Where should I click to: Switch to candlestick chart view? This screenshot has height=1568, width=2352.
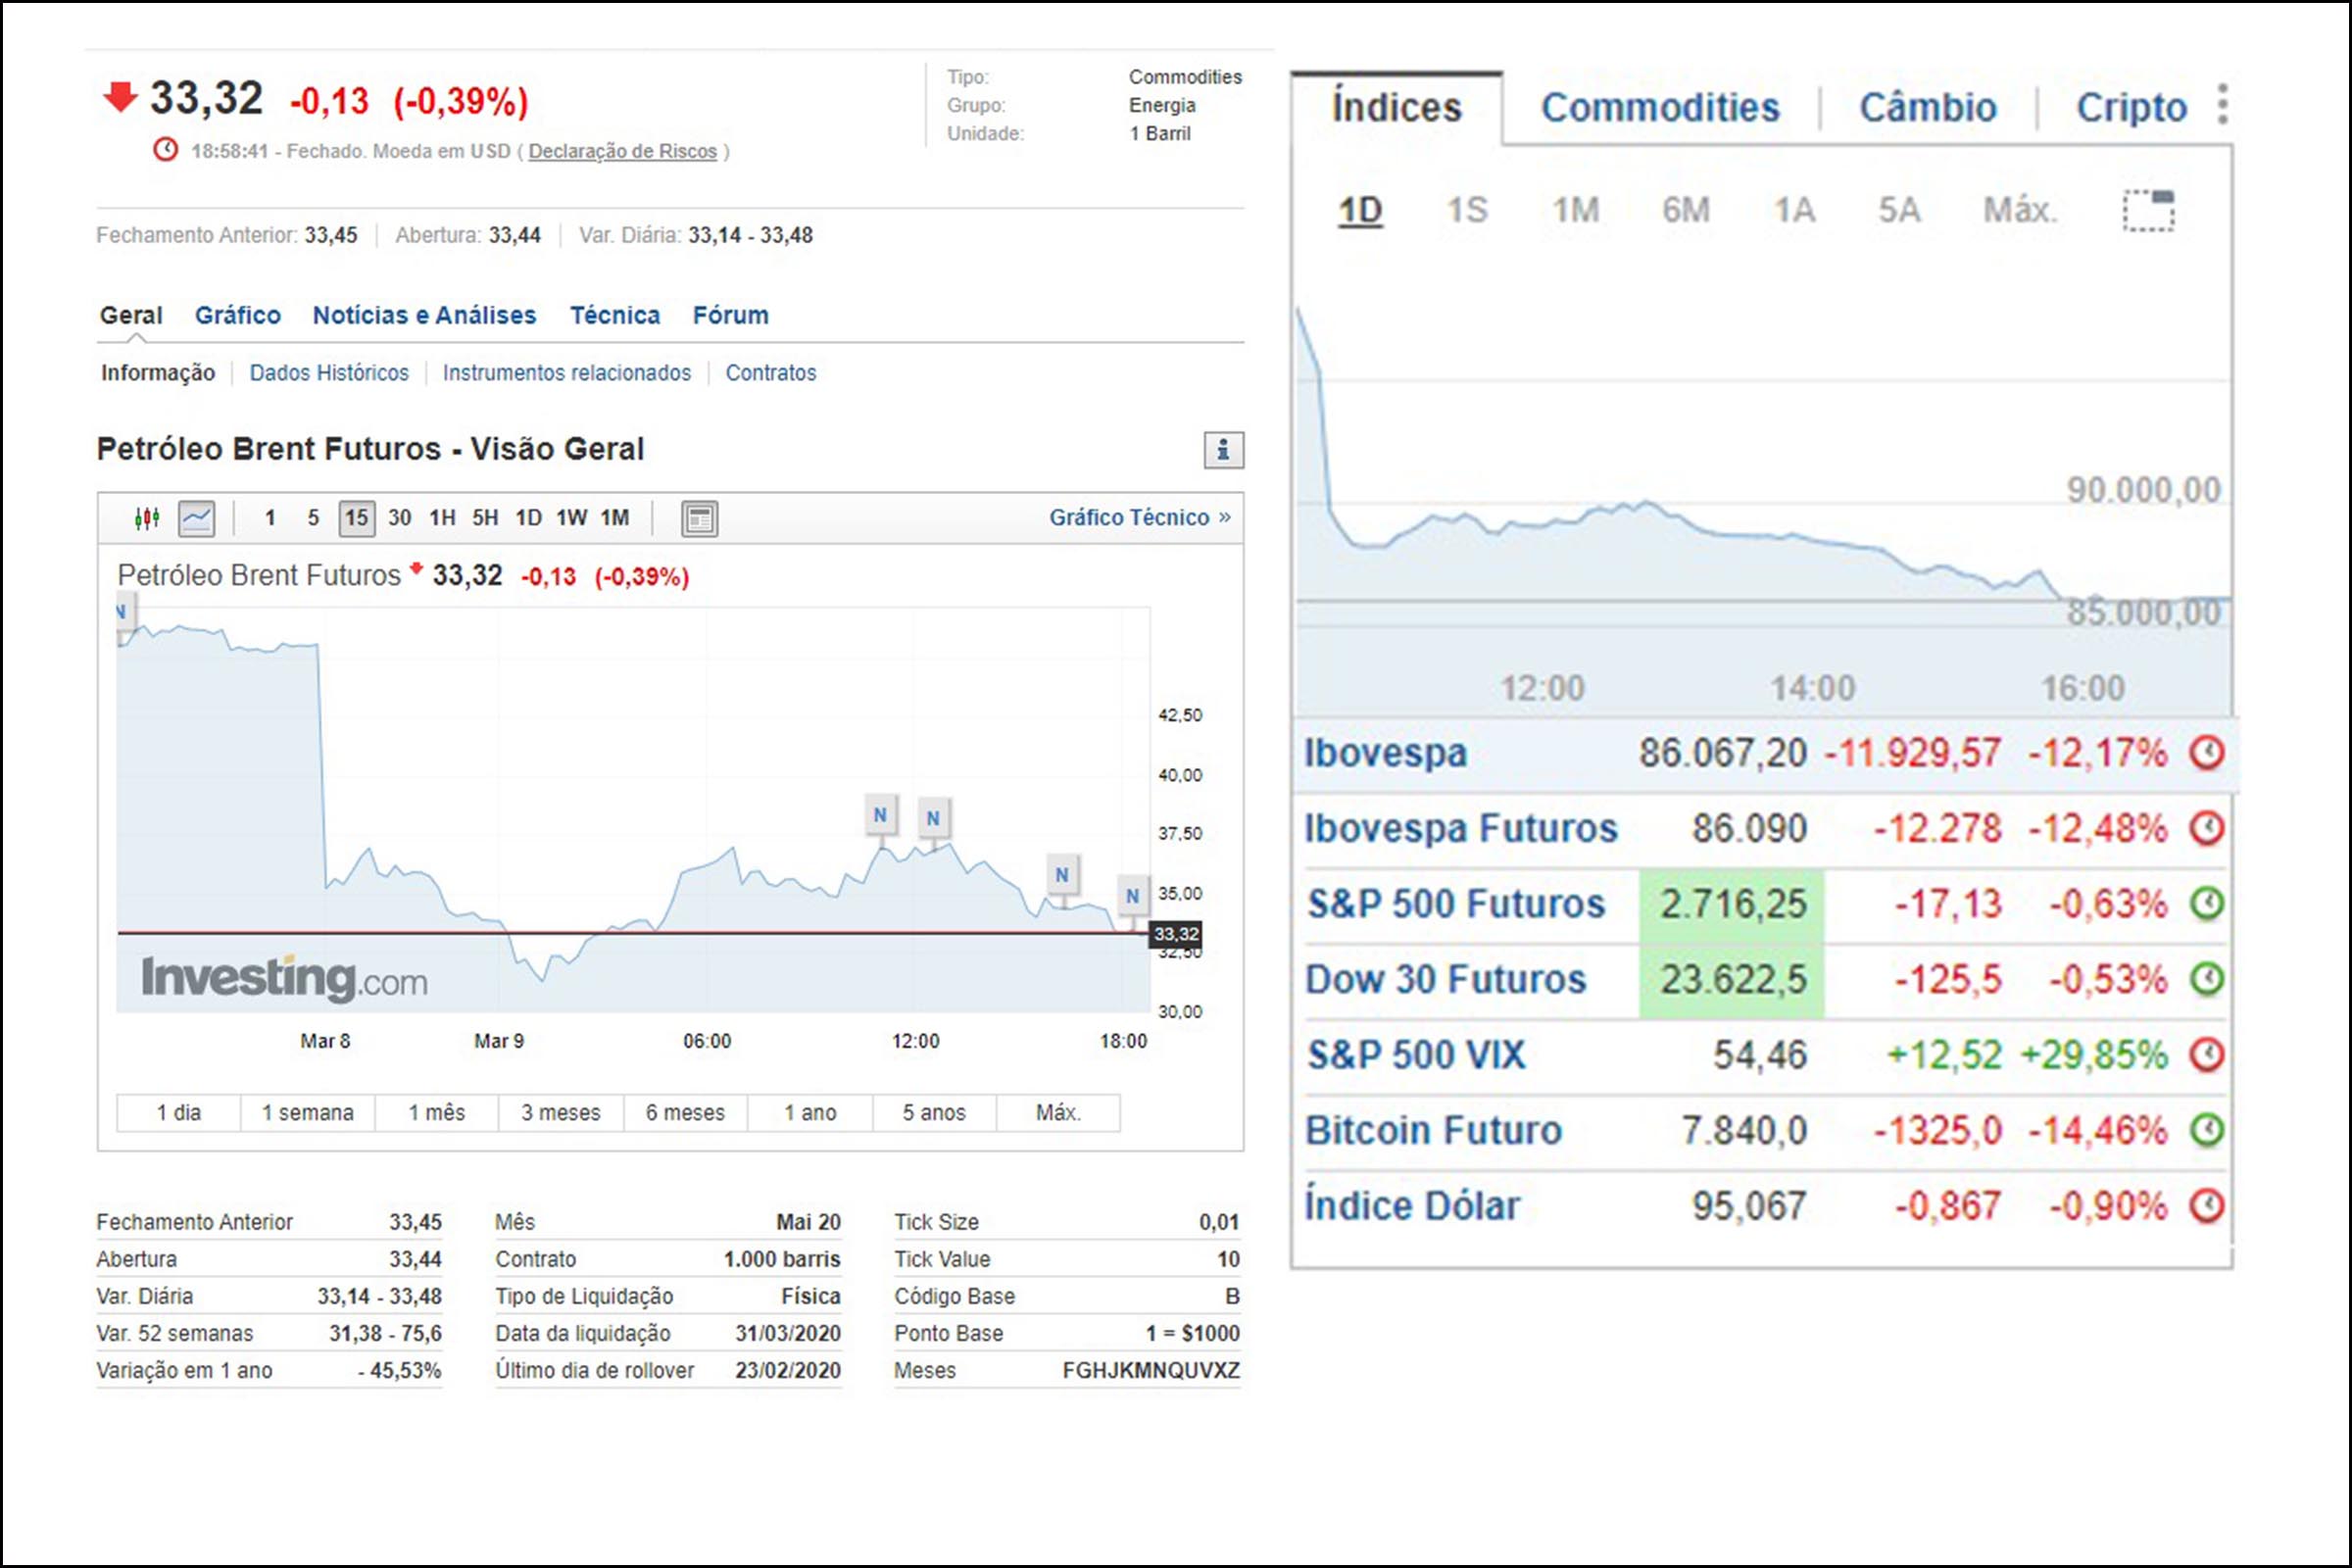[x=147, y=518]
